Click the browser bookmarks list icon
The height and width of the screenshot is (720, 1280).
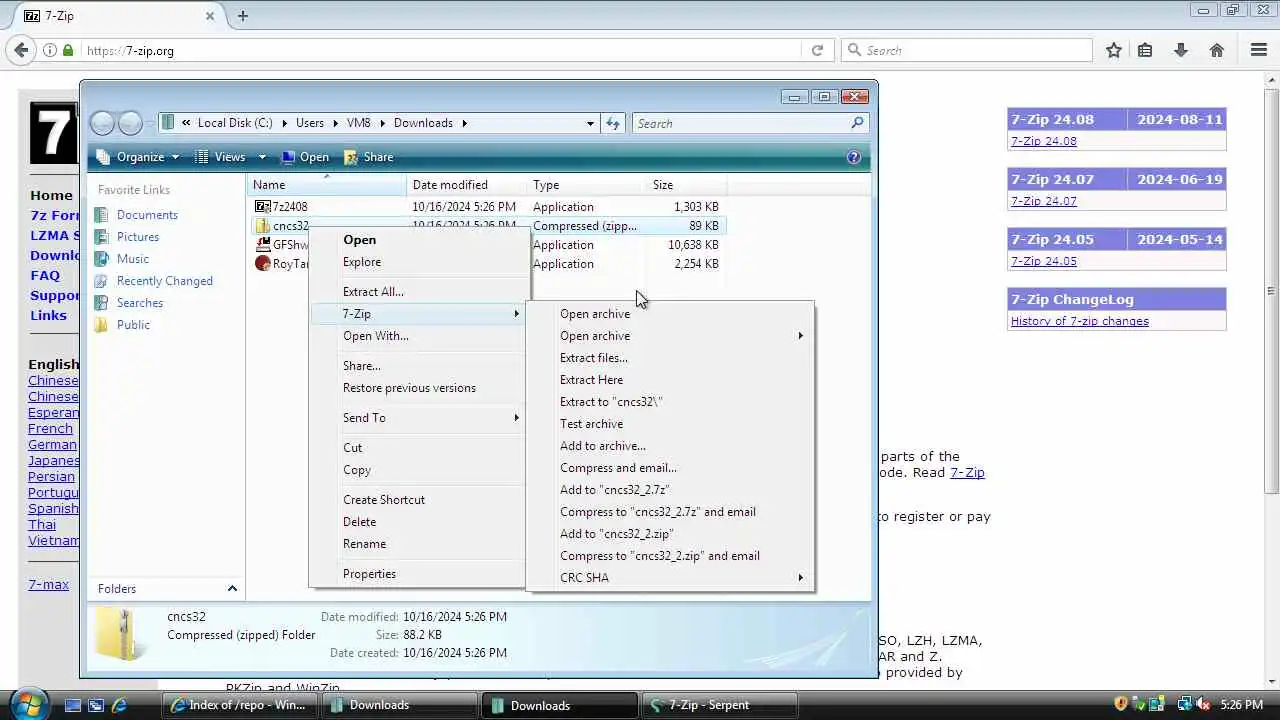tap(1145, 50)
